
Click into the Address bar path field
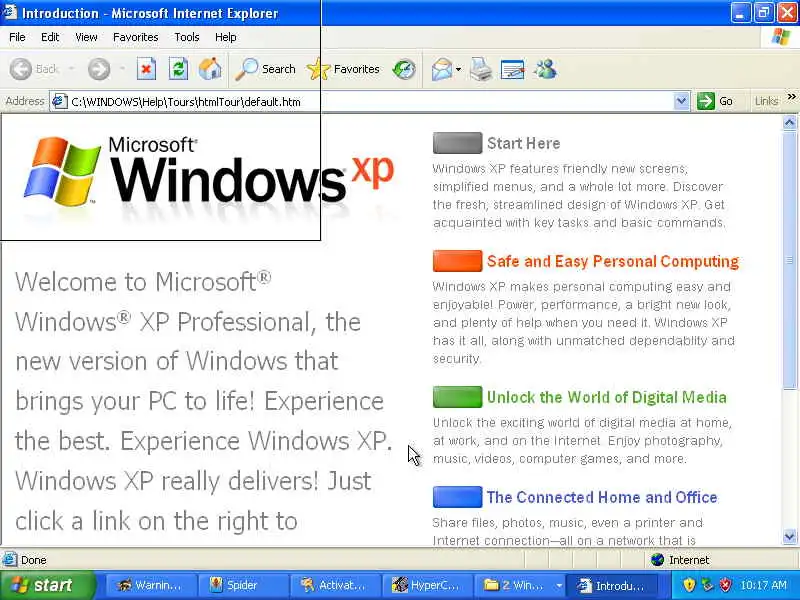tap(371, 101)
